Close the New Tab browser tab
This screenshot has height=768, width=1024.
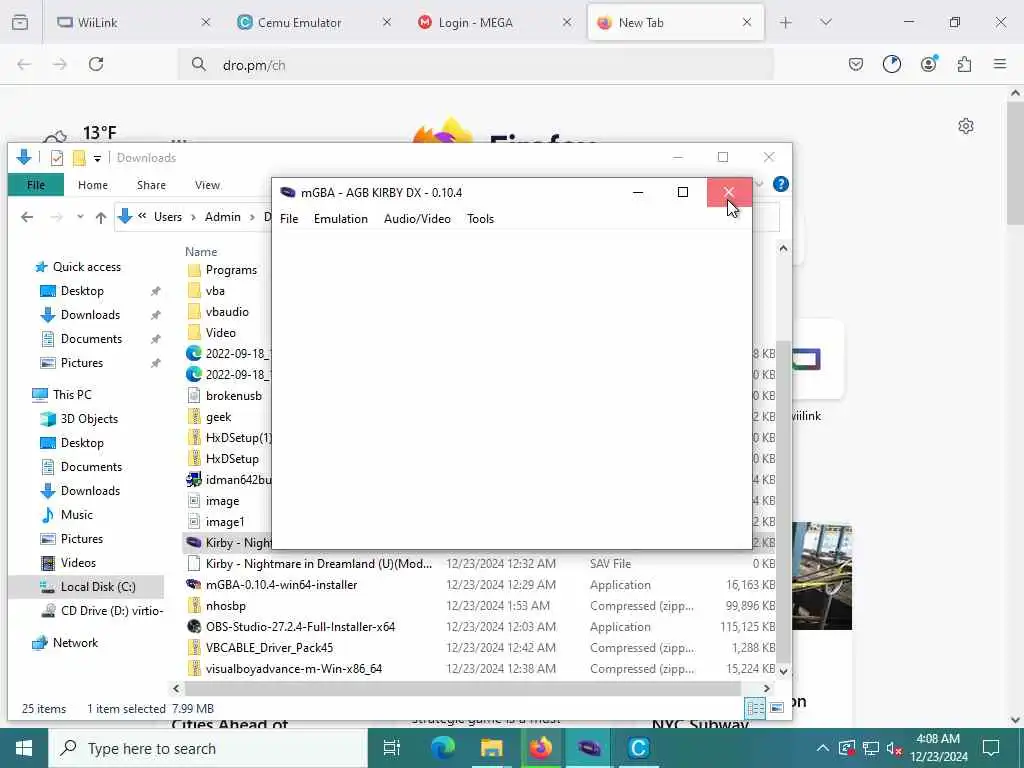[746, 22]
